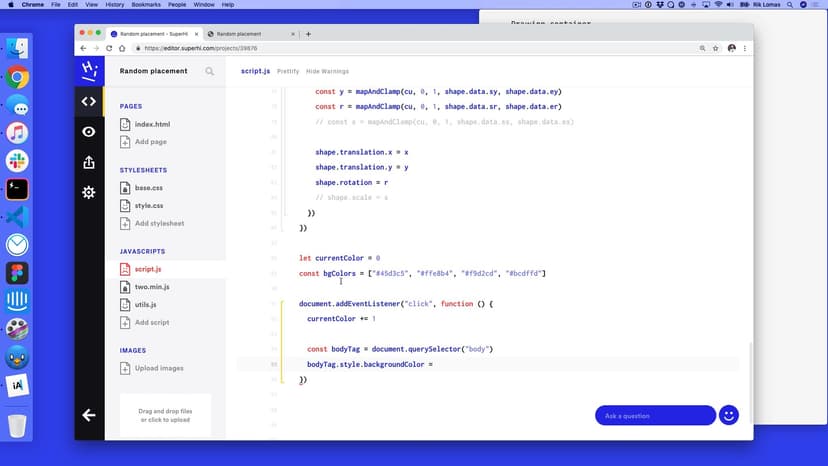The image size is (828, 466).
Task: Click the search magnifier beside project name
Action: pyautogui.click(x=209, y=71)
